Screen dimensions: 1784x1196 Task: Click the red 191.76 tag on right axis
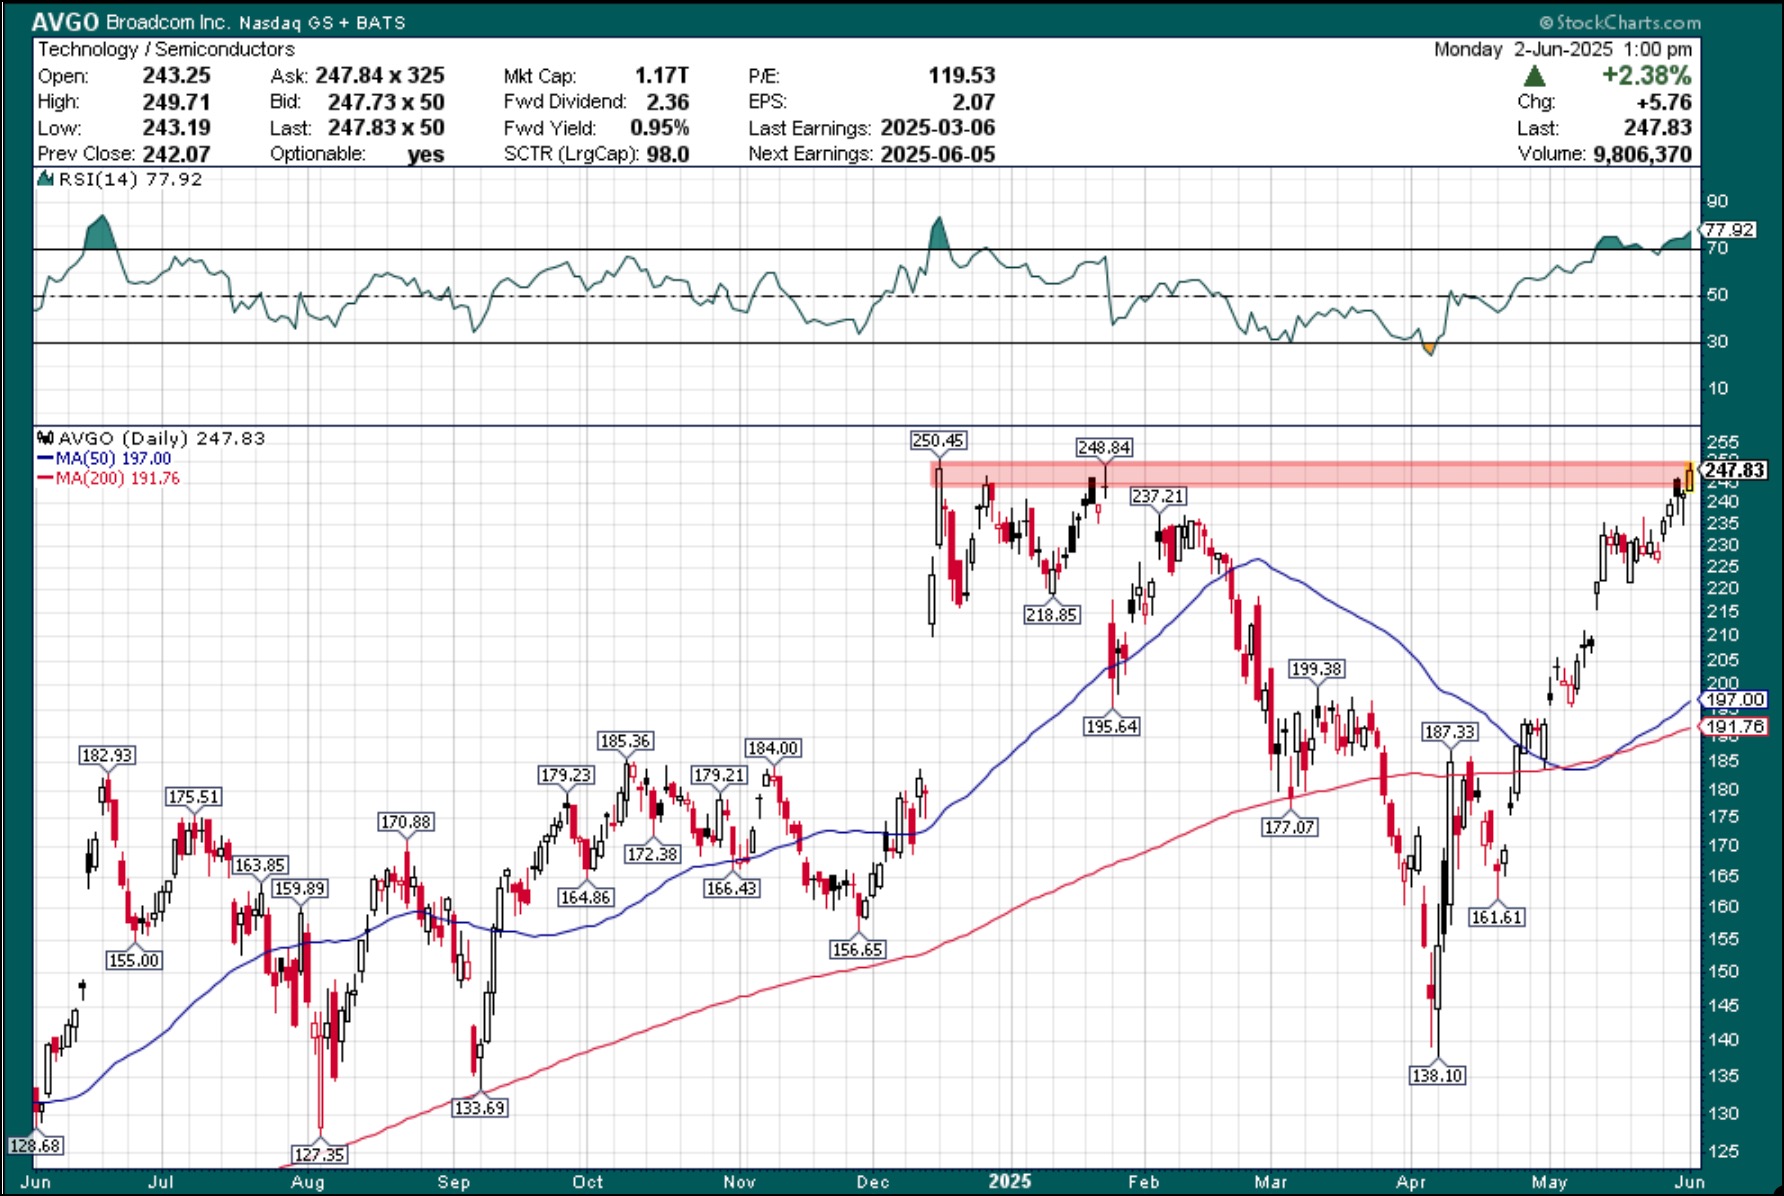(x=1735, y=727)
